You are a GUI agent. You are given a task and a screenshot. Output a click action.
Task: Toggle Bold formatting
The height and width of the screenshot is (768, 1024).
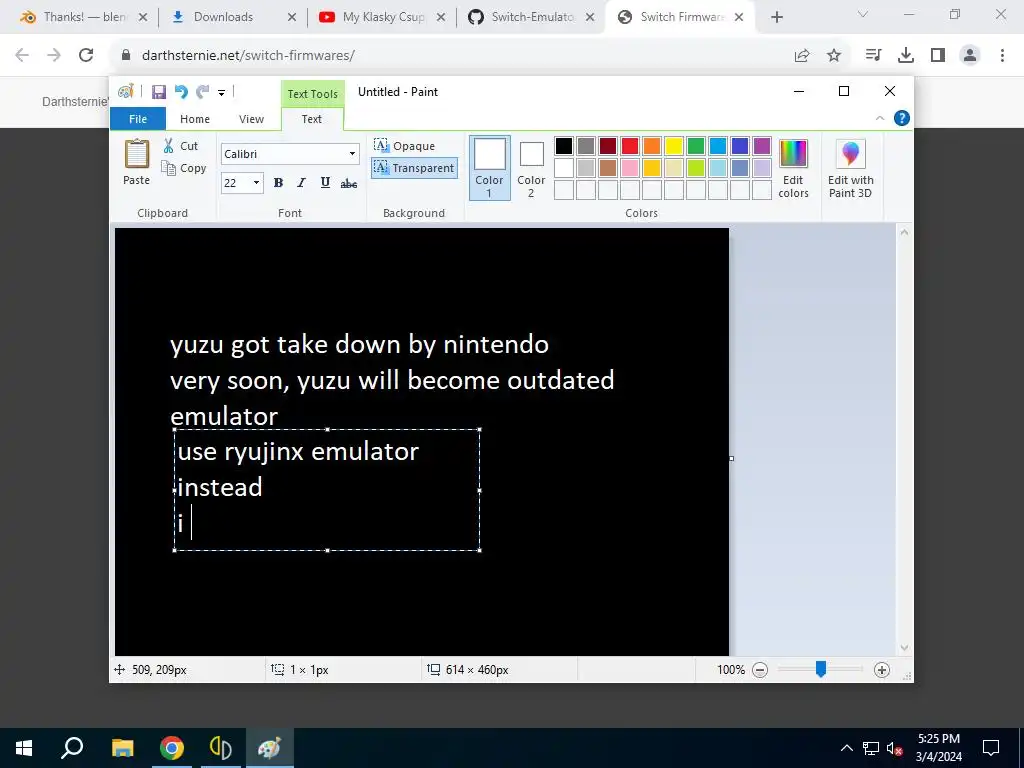point(278,183)
